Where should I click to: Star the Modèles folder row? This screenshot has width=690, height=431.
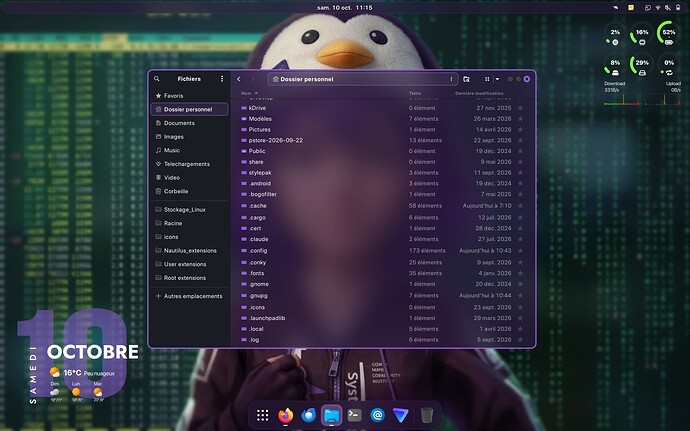(x=521, y=119)
